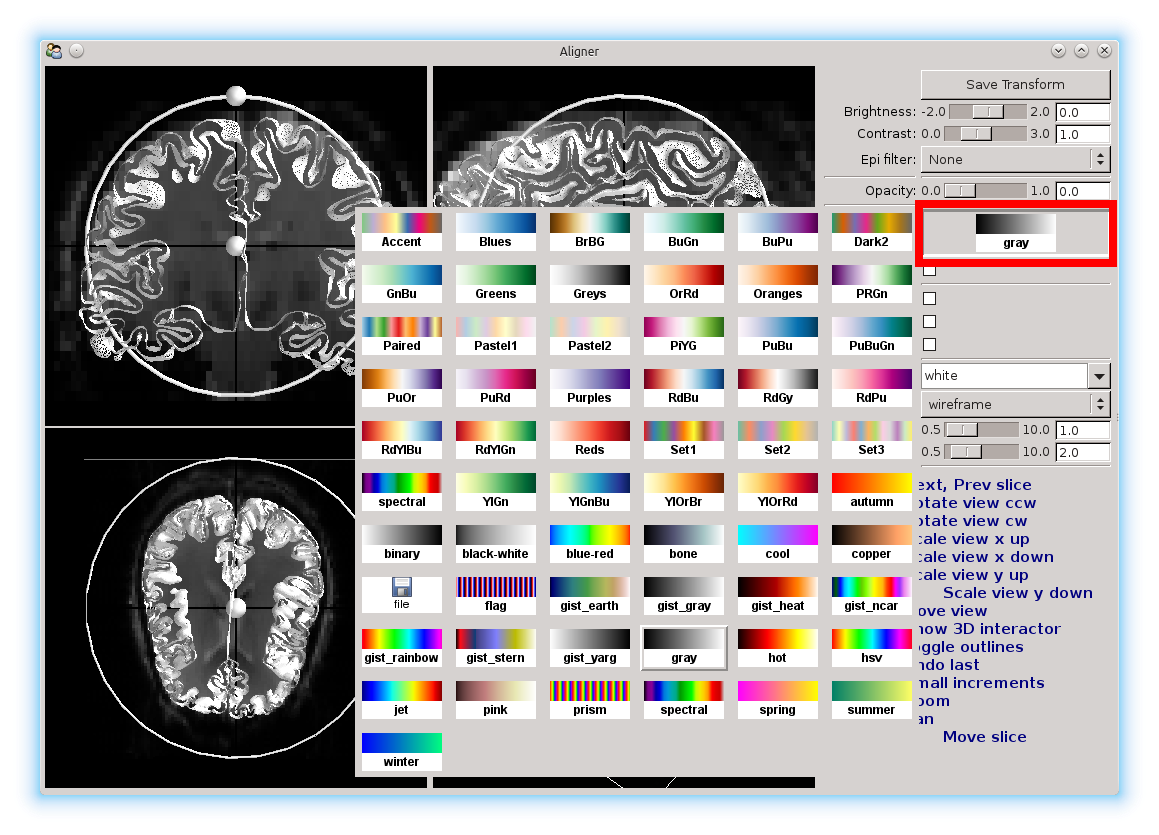Pick the gist_earth colormap
This screenshot has width=1159, height=835.
(590, 595)
